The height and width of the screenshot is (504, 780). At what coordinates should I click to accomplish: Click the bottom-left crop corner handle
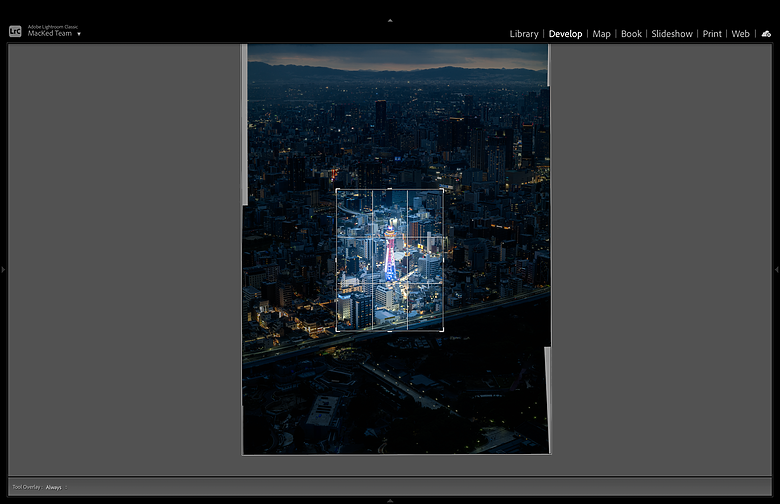[337, 330]
